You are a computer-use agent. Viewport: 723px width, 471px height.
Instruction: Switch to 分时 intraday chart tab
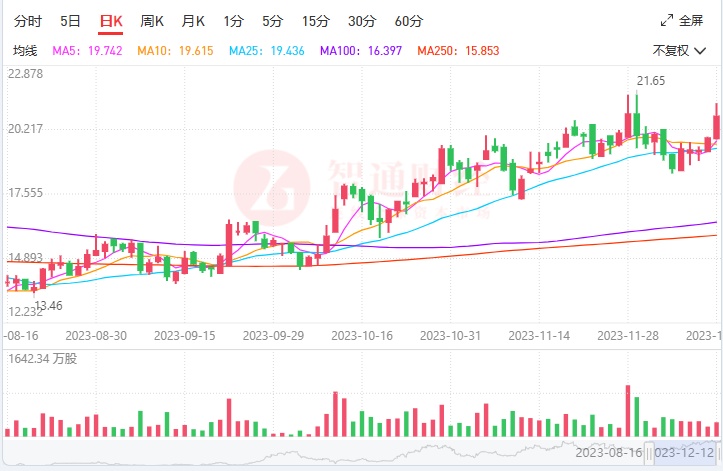coord(29,20)
